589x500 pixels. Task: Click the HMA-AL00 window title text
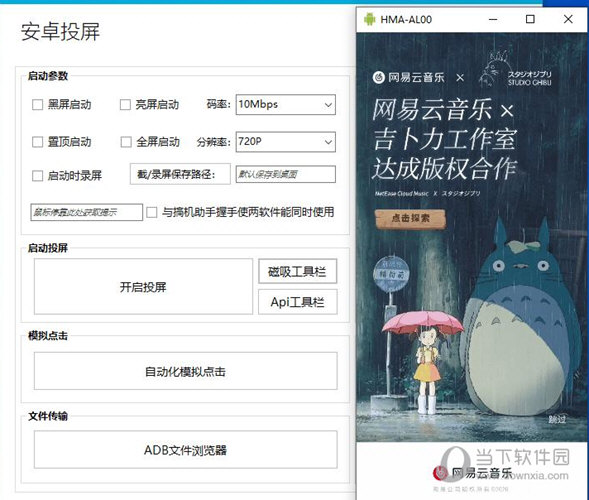[406, 20]
